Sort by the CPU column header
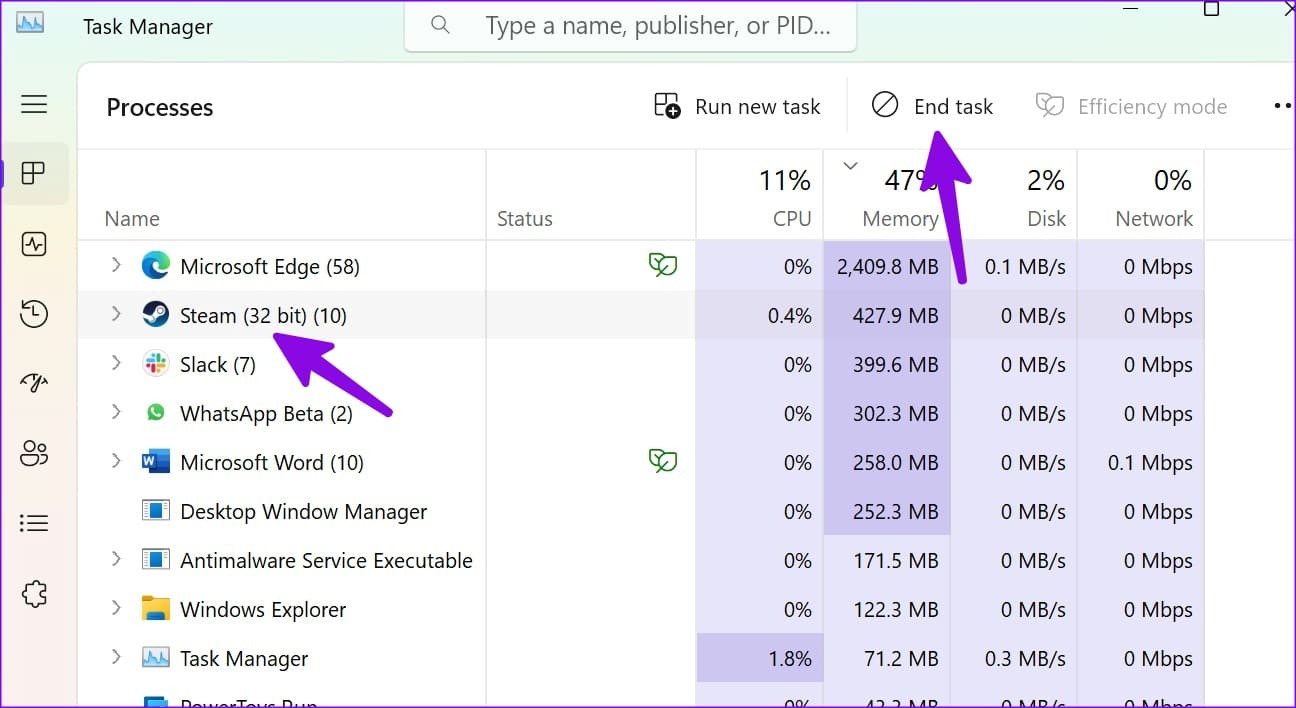Image resolution: width=1296 pixels, height=708 pixels. [x=759, y=195]
